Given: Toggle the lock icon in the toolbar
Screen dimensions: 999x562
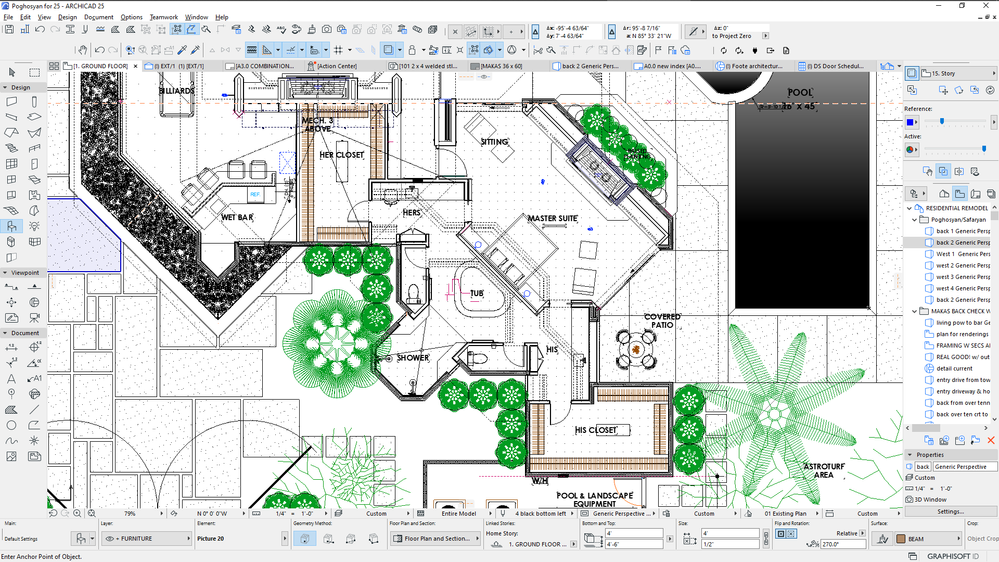Looking at the screenshot, I should [412, 50].
